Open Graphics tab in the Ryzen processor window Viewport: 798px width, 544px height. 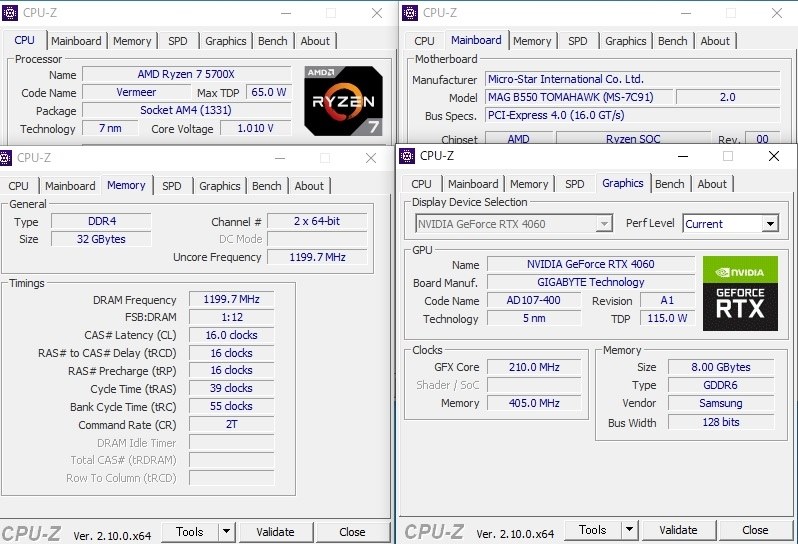click(225, 41)
